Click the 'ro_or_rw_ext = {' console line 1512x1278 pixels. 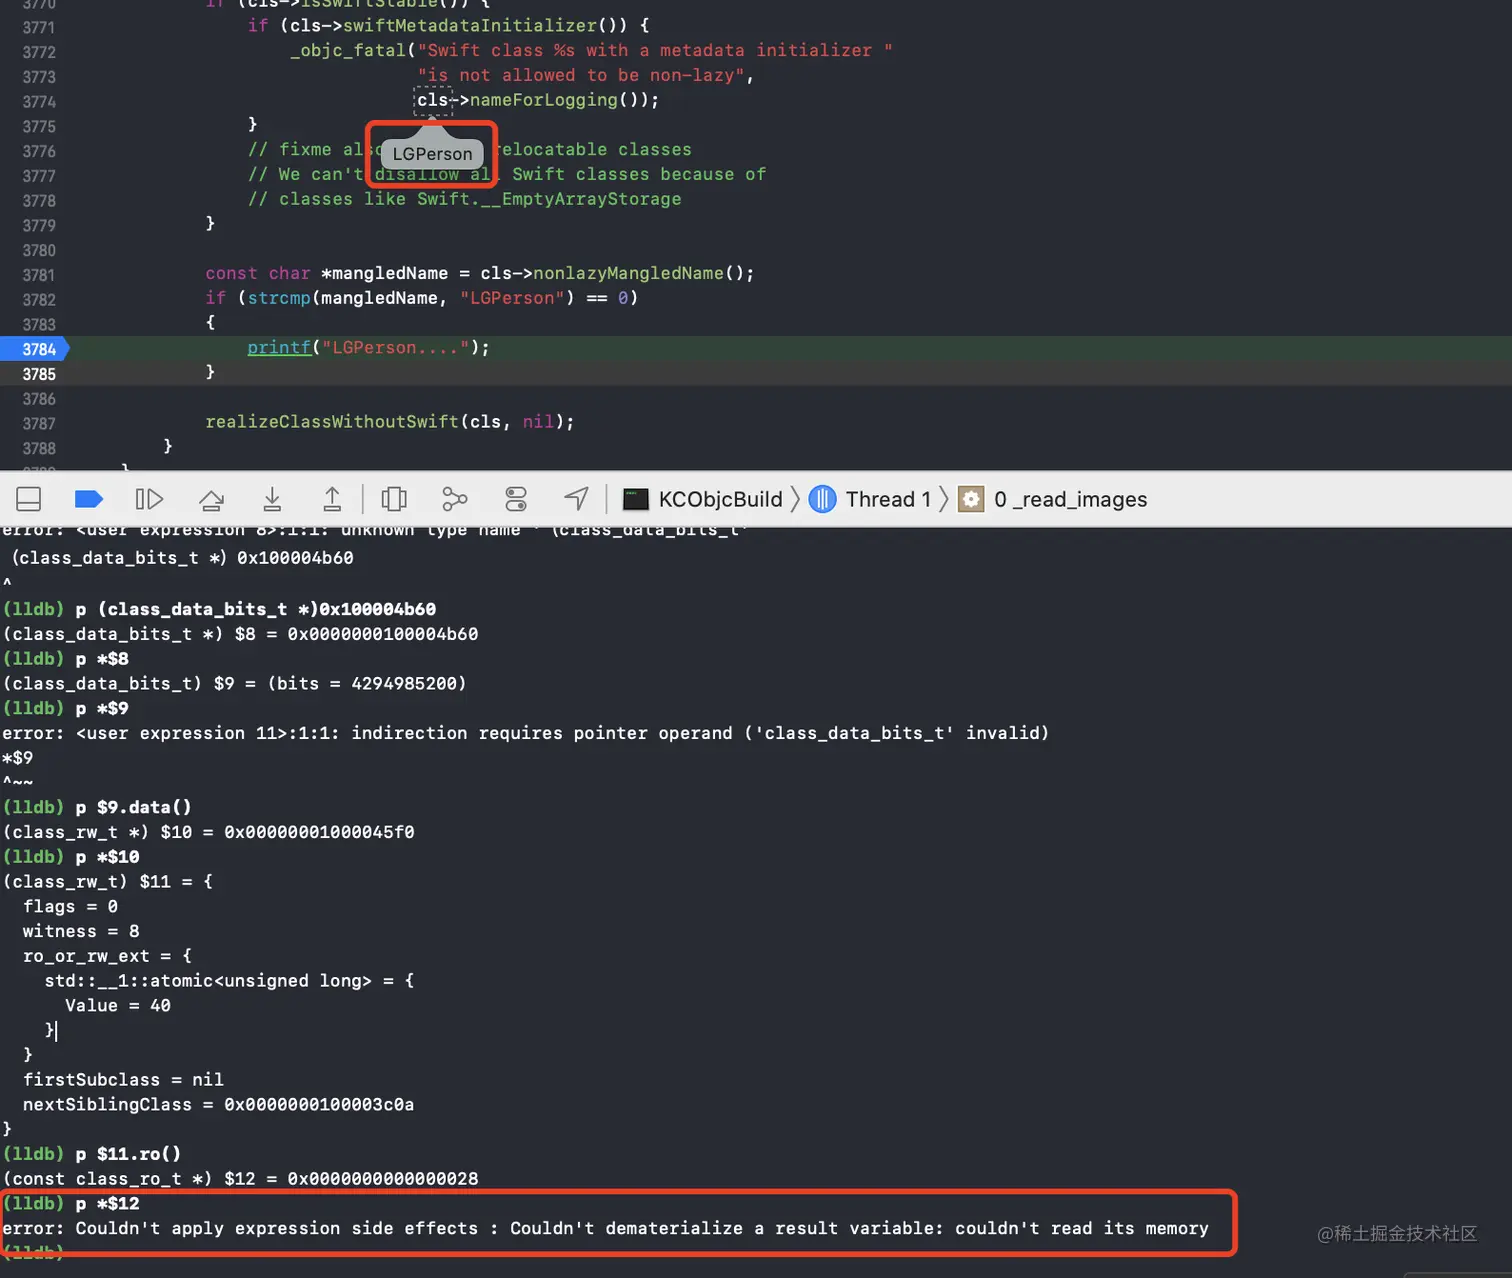(x=107, y=956)
